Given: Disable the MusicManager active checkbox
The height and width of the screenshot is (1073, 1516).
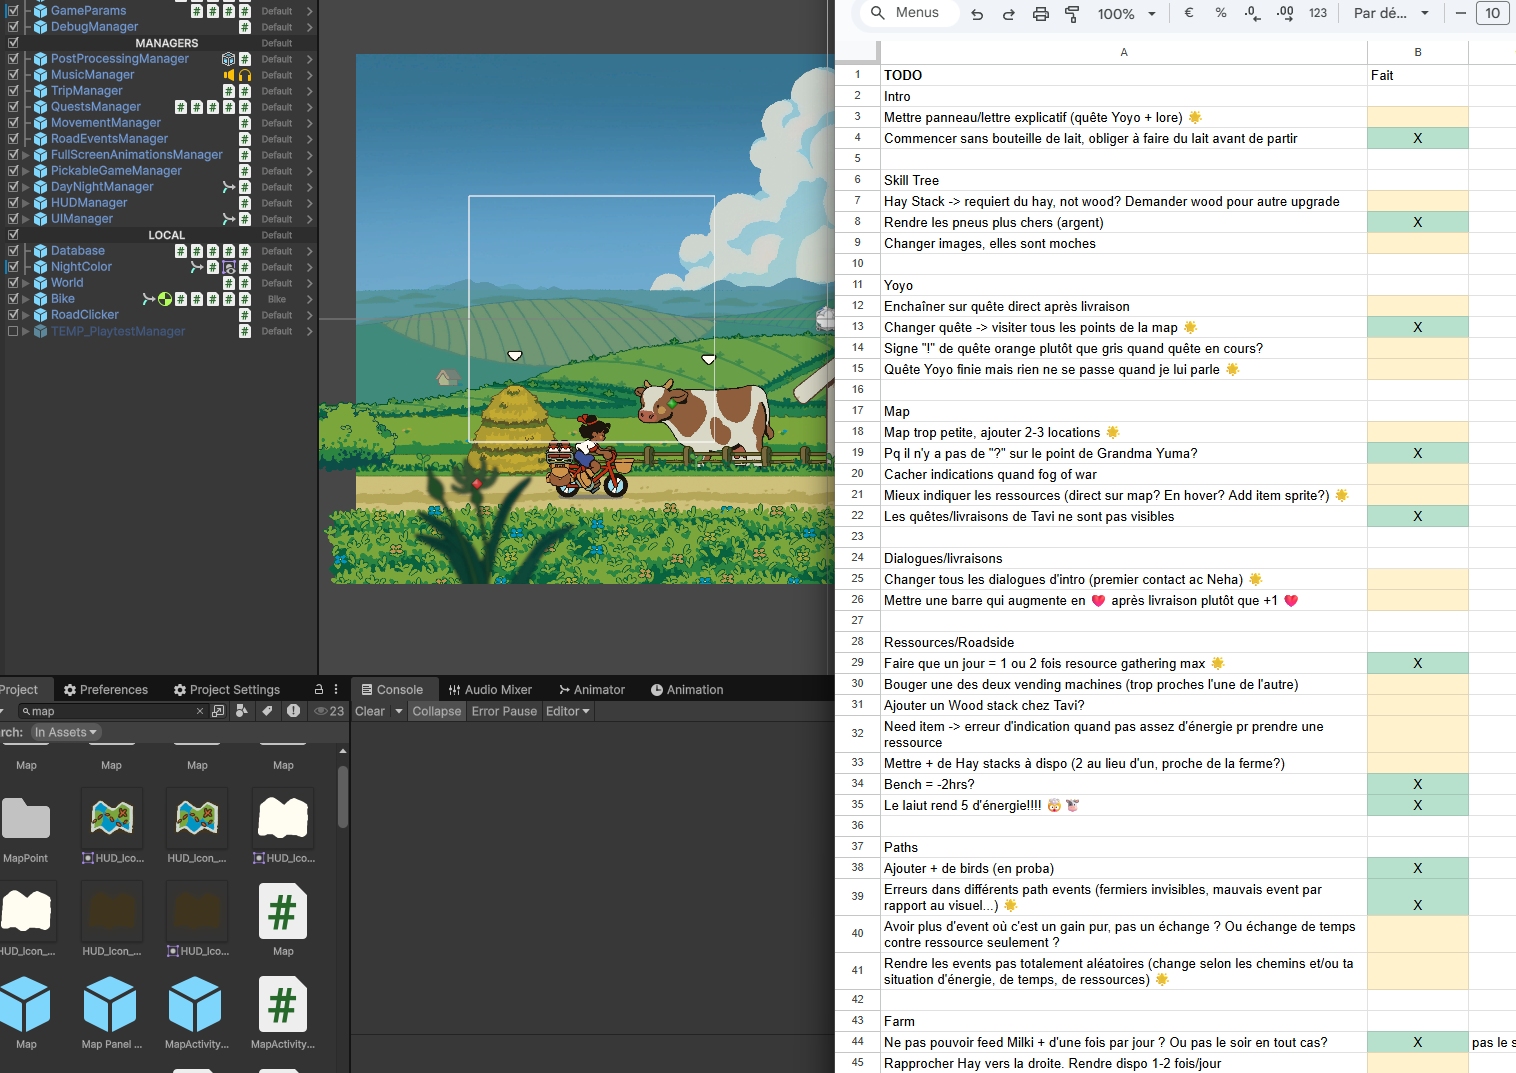Looking at the screenshot, I should pyautogui.click(x=13, y=75).
